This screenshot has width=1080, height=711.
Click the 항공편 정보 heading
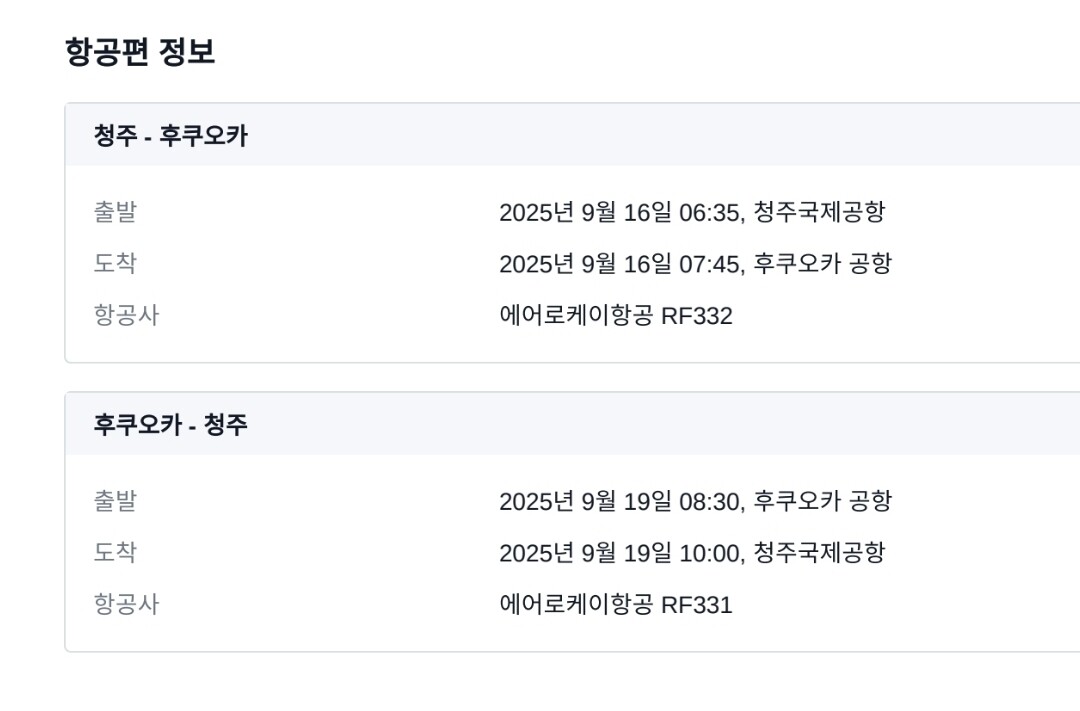coord(139,51)
